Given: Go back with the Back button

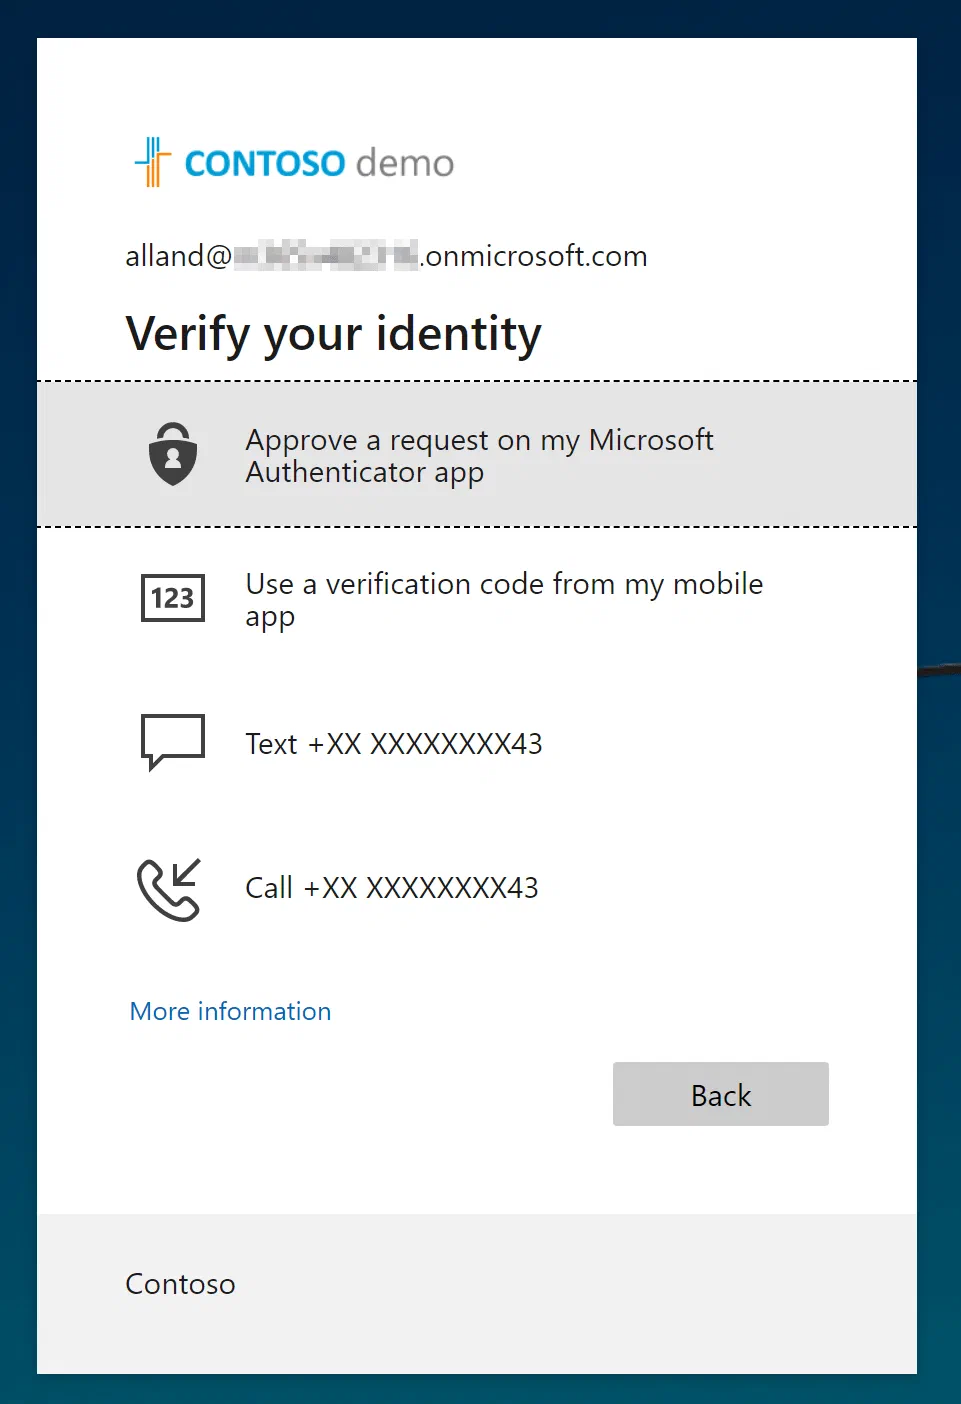Looking at the screenshot, I should point(721,1094).
